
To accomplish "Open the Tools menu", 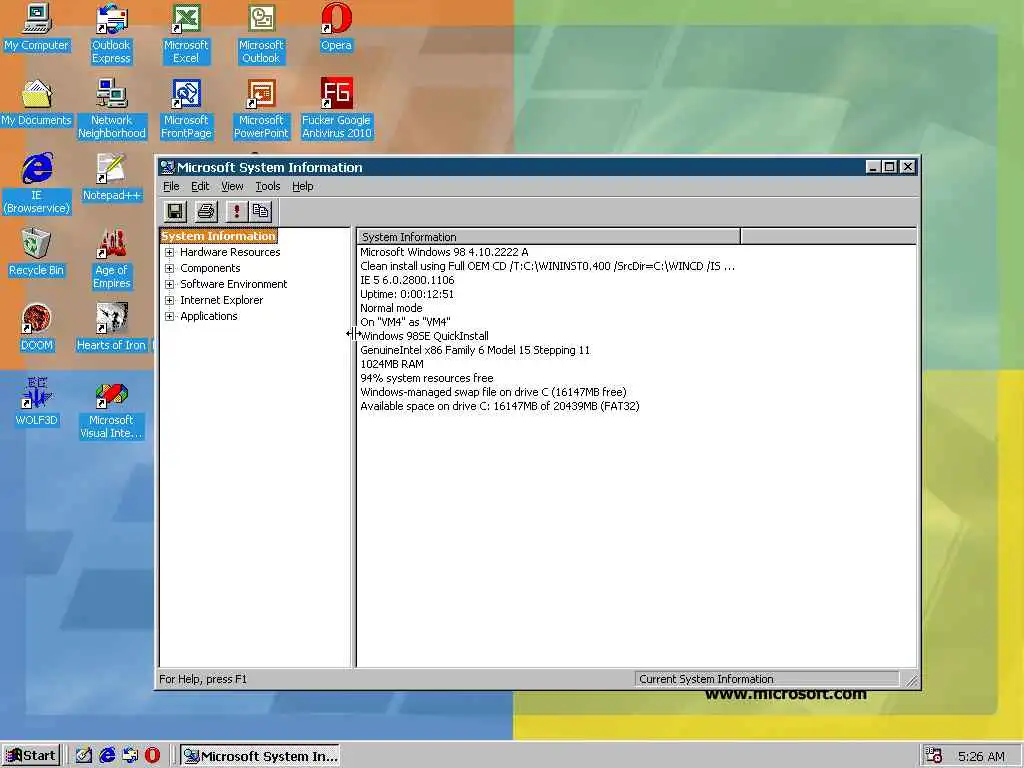I will click(268, 186).
